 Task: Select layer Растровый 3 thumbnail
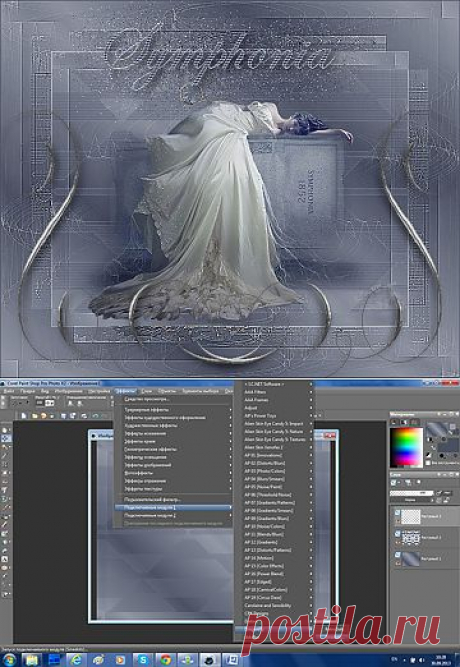[411, 516]
